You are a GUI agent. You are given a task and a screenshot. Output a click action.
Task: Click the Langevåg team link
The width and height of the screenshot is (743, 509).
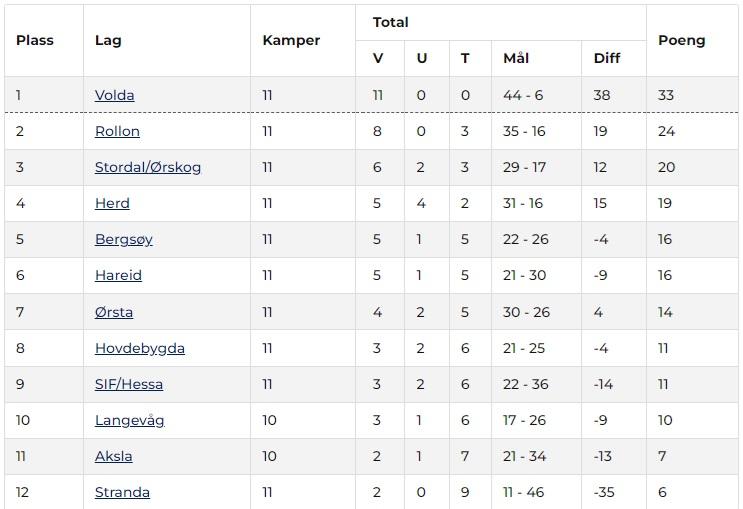(x=129, y=420)
